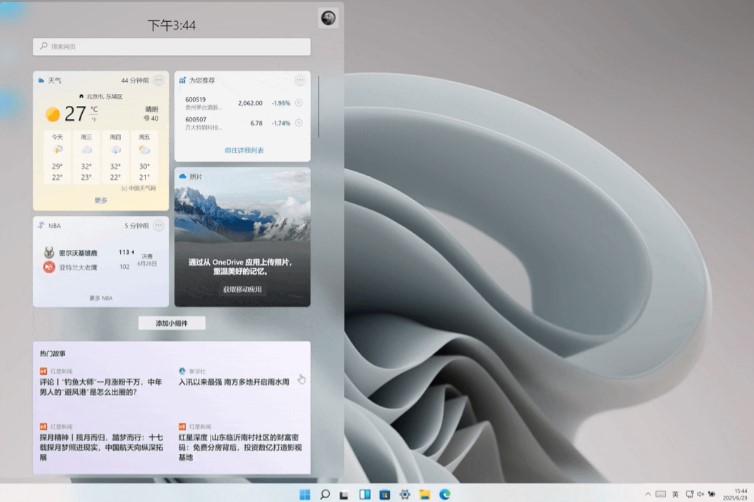Click 获取移动应用 button
This screenshot has width=754, height=502.
242,289
